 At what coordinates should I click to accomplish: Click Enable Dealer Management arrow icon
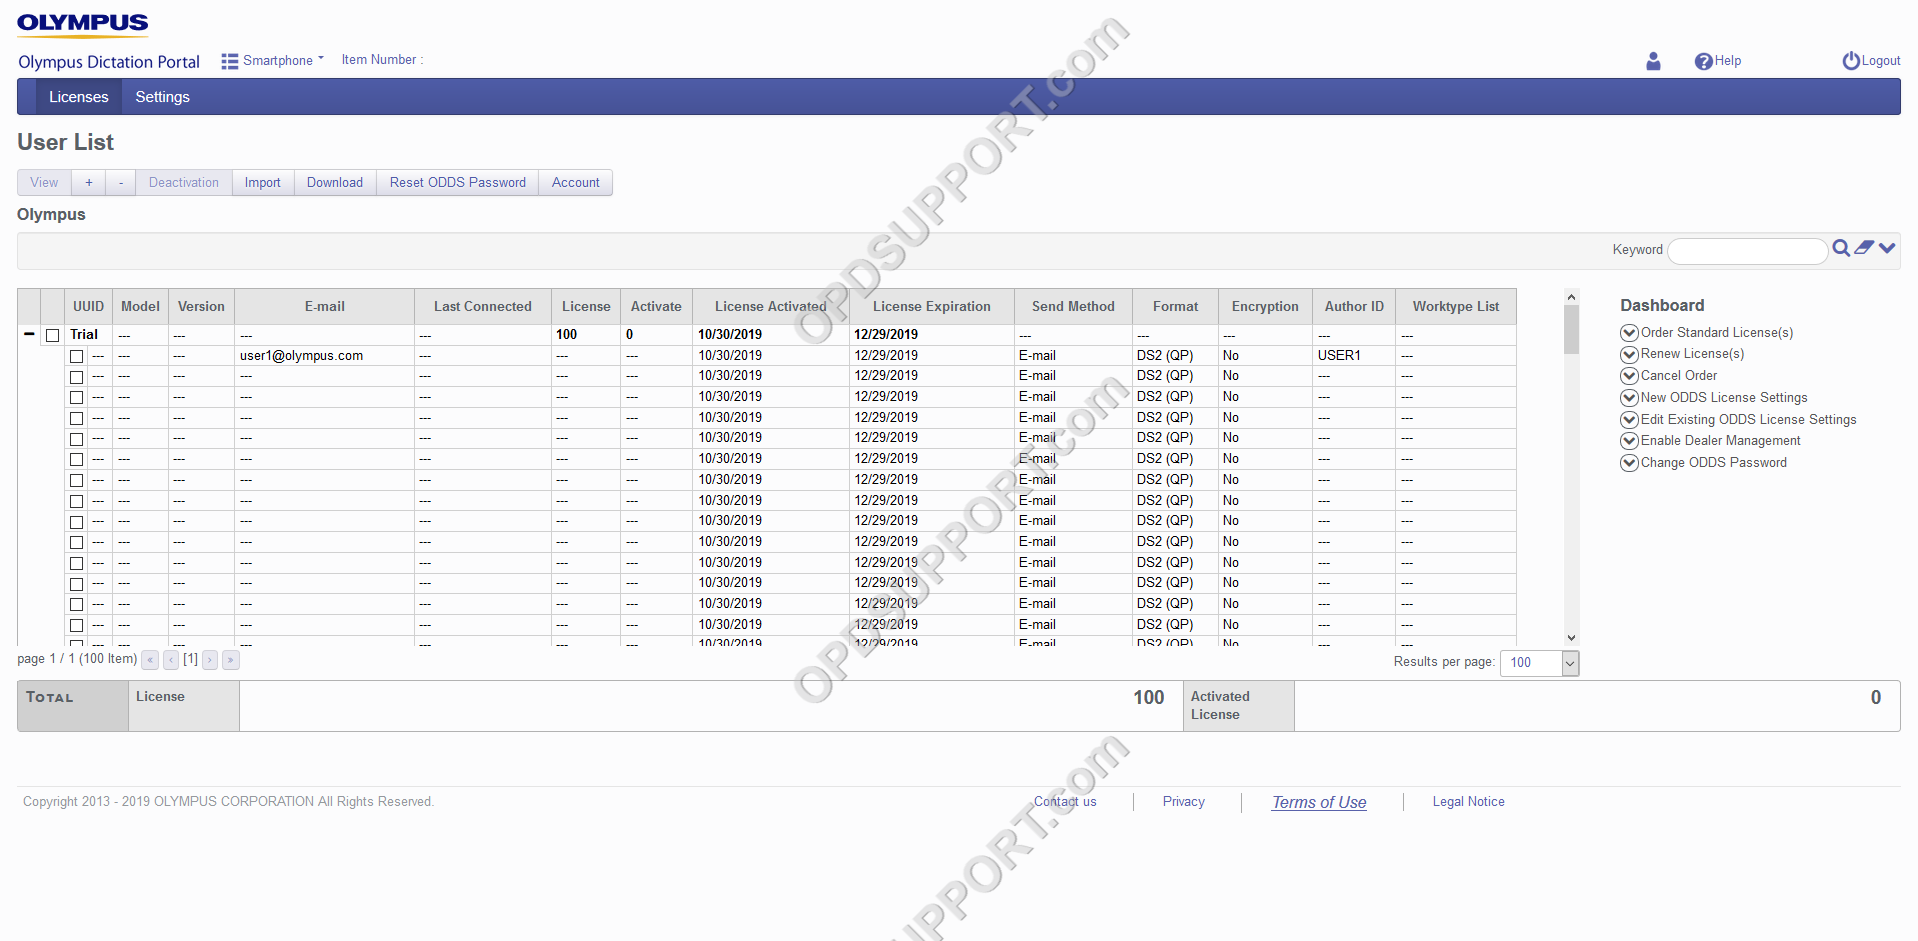1629,441
